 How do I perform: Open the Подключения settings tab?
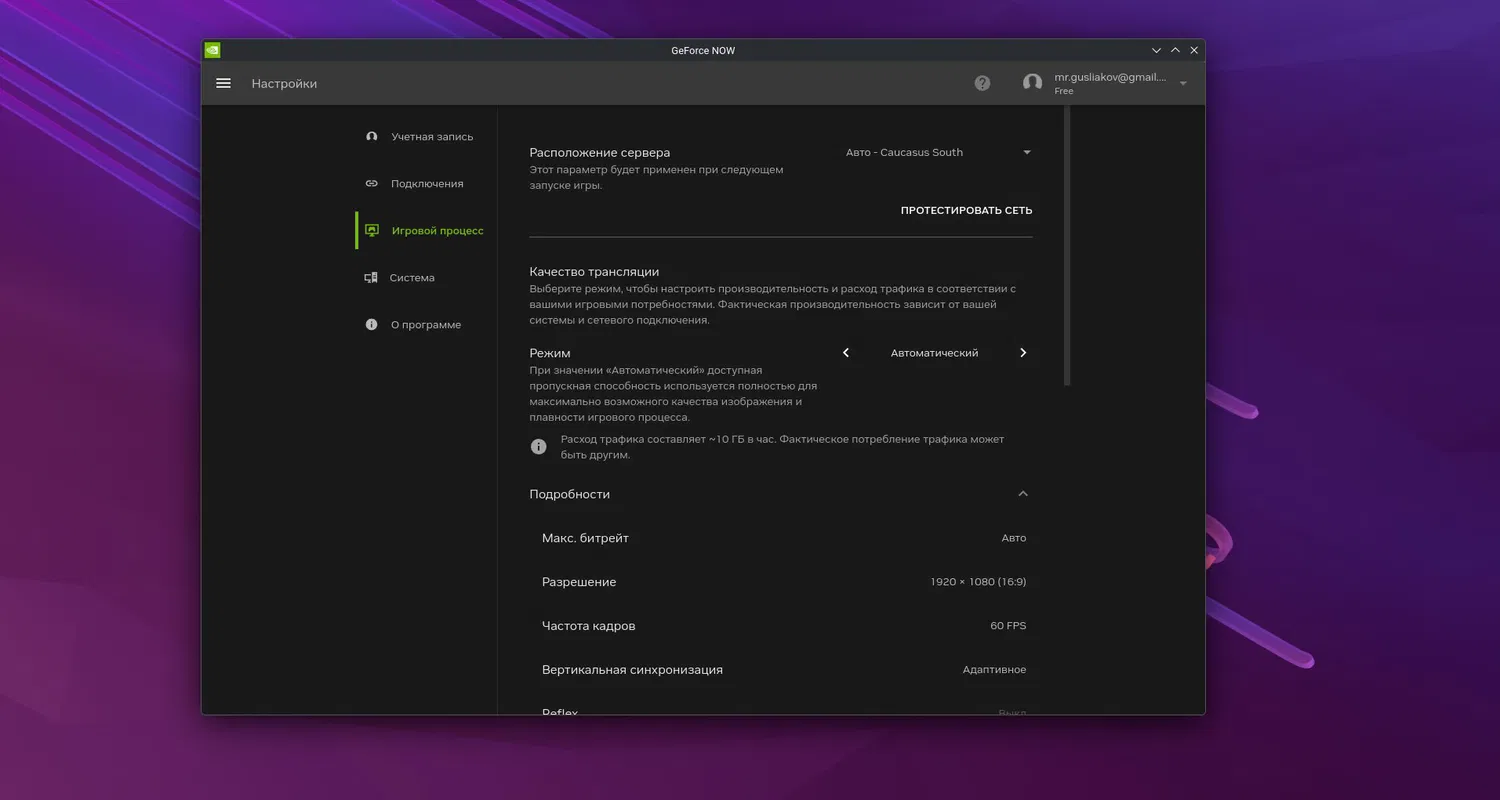425,183
